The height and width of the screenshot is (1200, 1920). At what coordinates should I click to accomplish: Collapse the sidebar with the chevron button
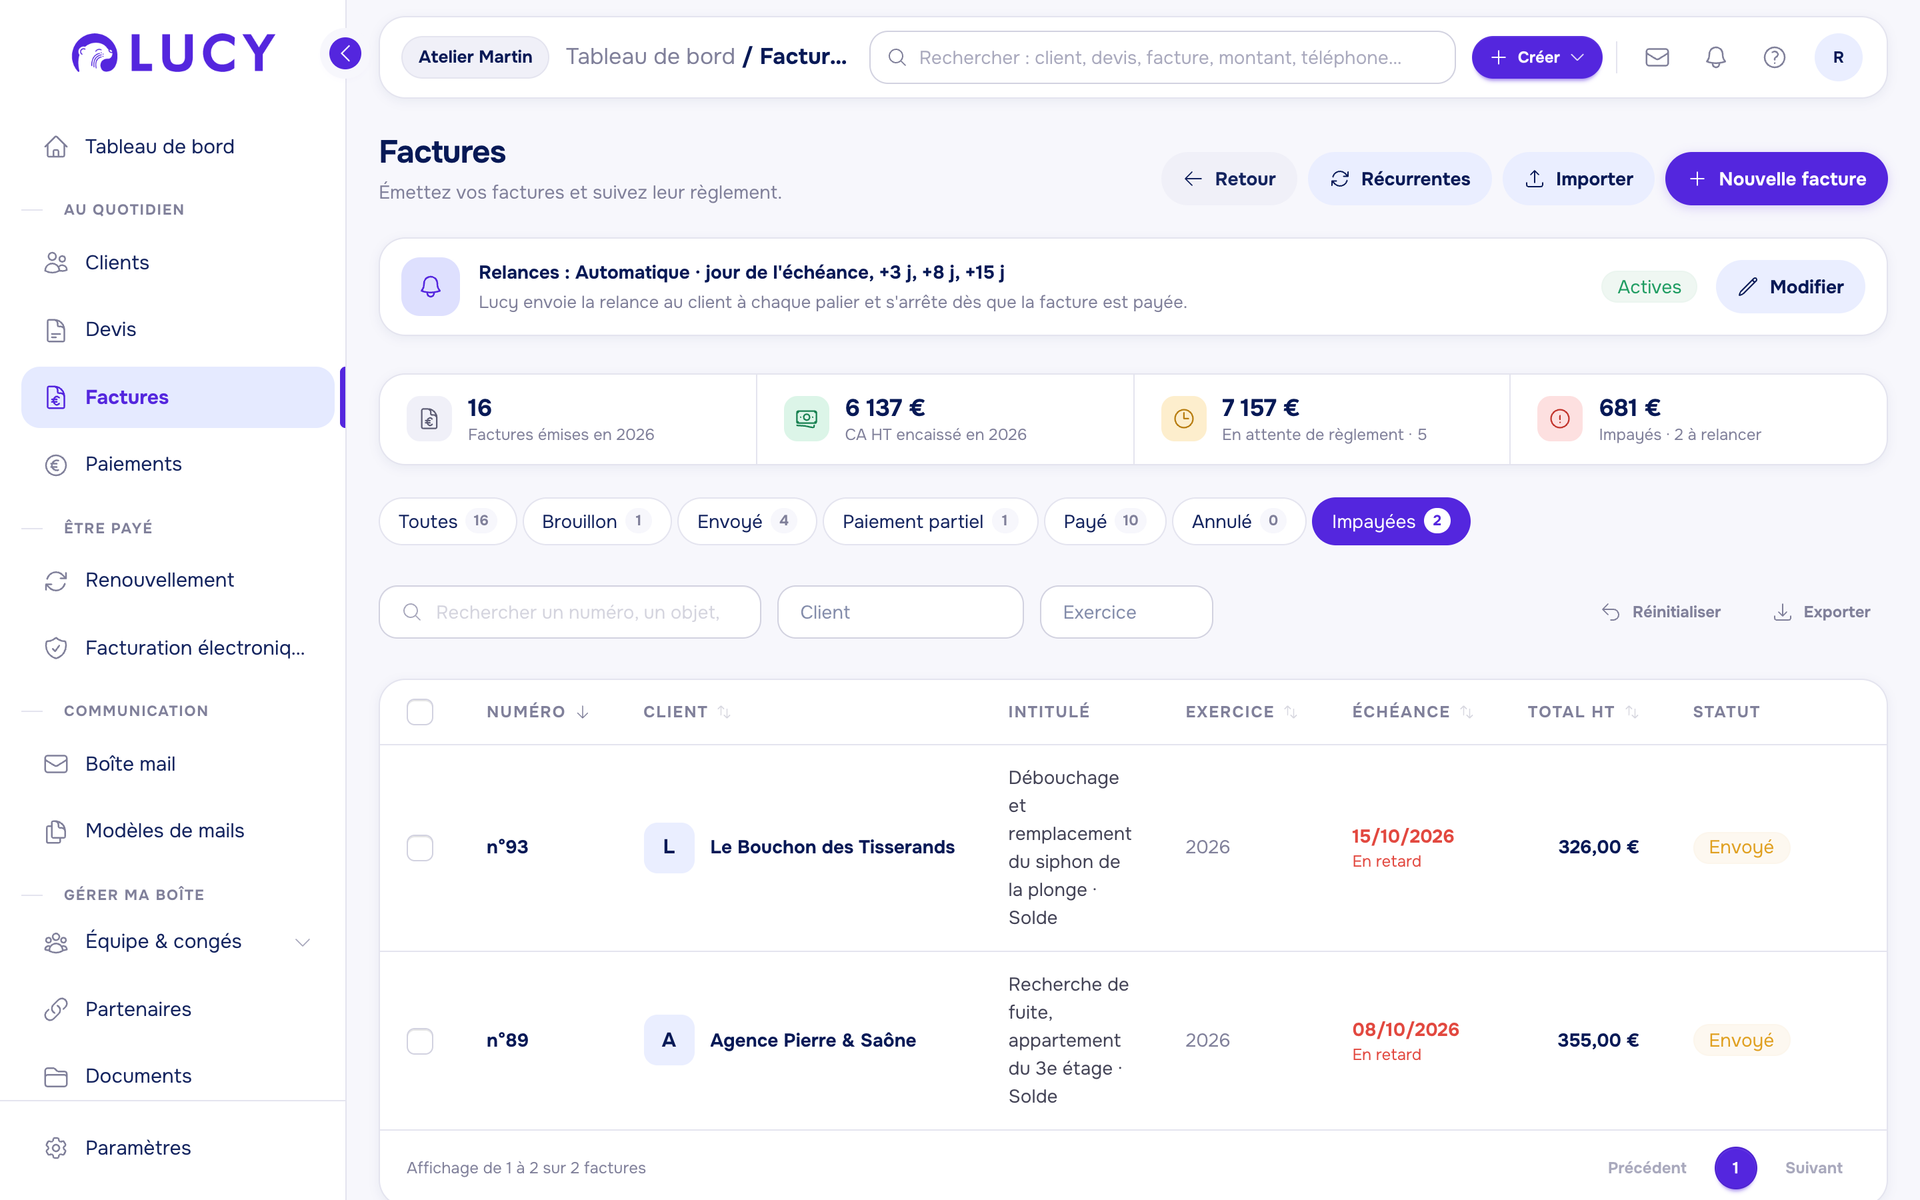345,53
